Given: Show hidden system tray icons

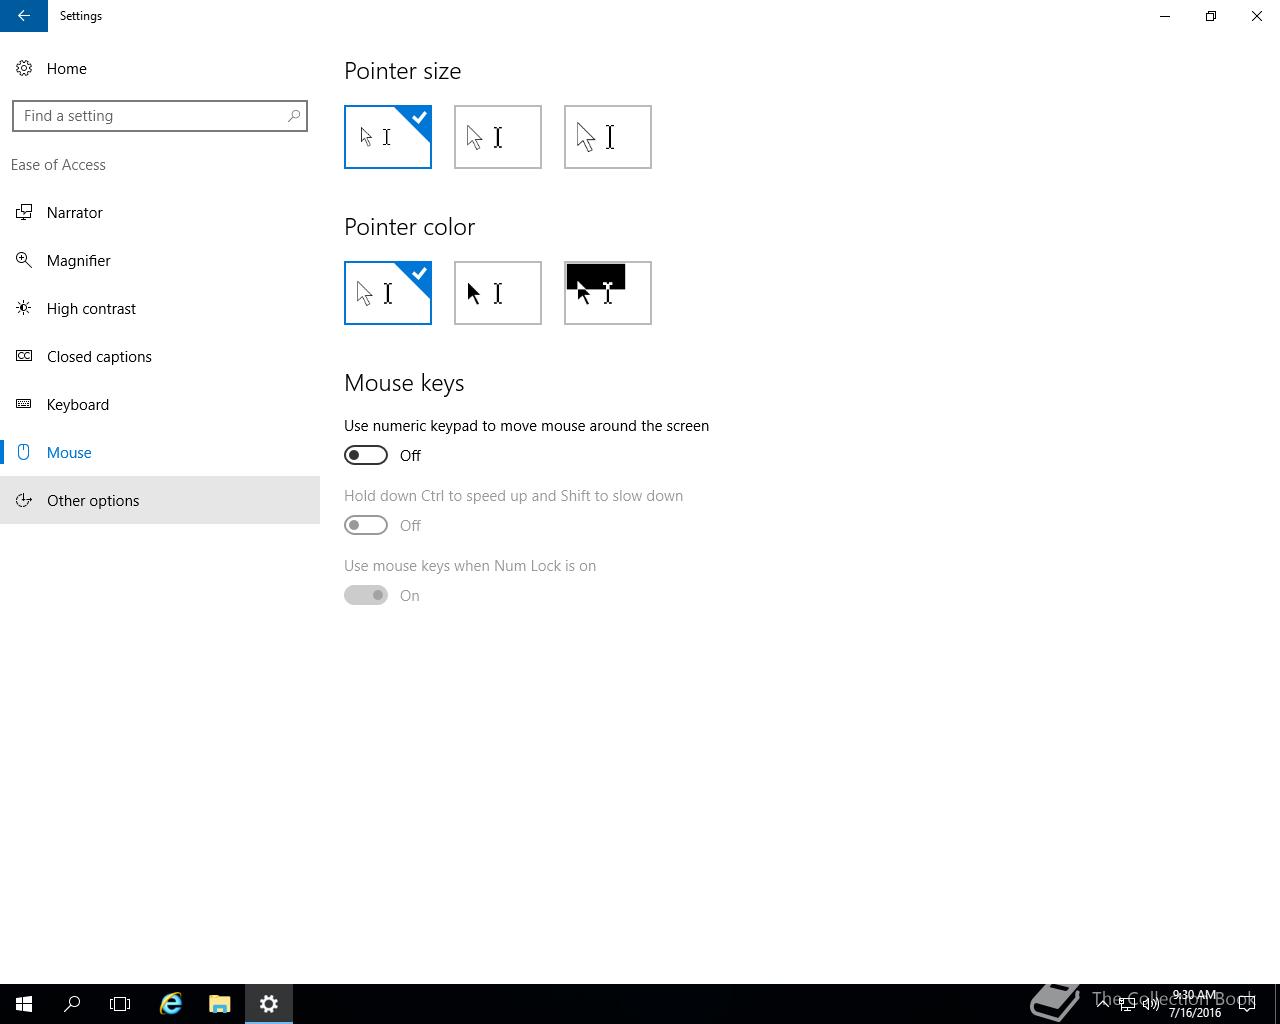Looking at the screenshot, I should click(x=1103, y=1004).
